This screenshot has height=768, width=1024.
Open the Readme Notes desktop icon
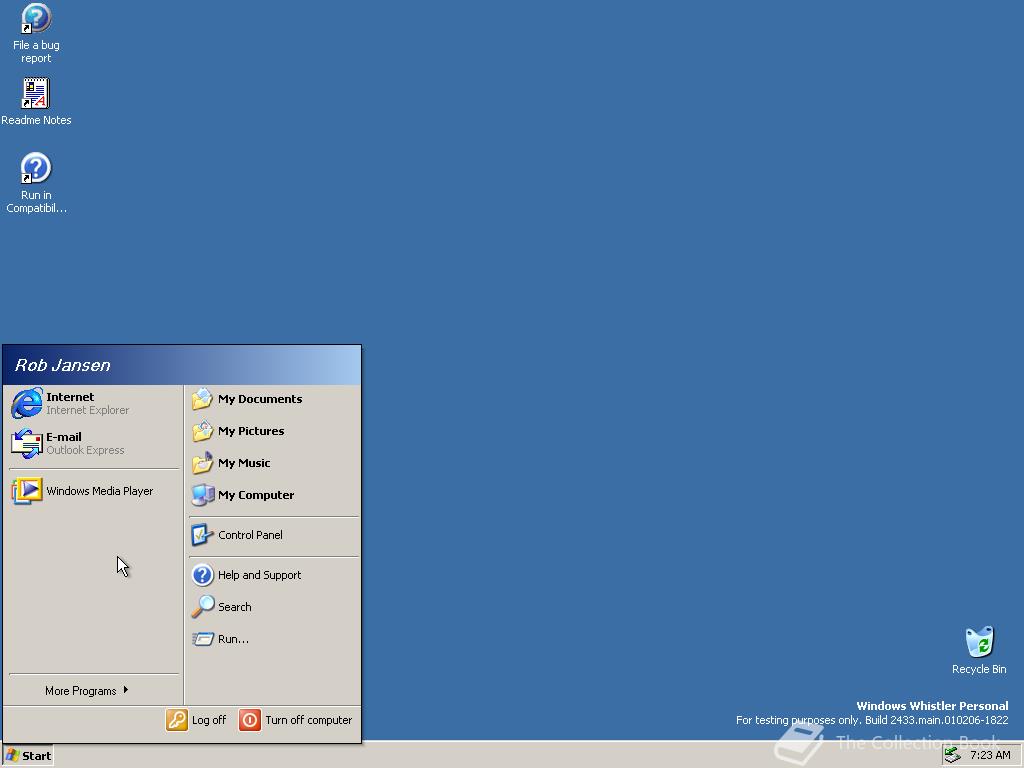coord(36,102)
